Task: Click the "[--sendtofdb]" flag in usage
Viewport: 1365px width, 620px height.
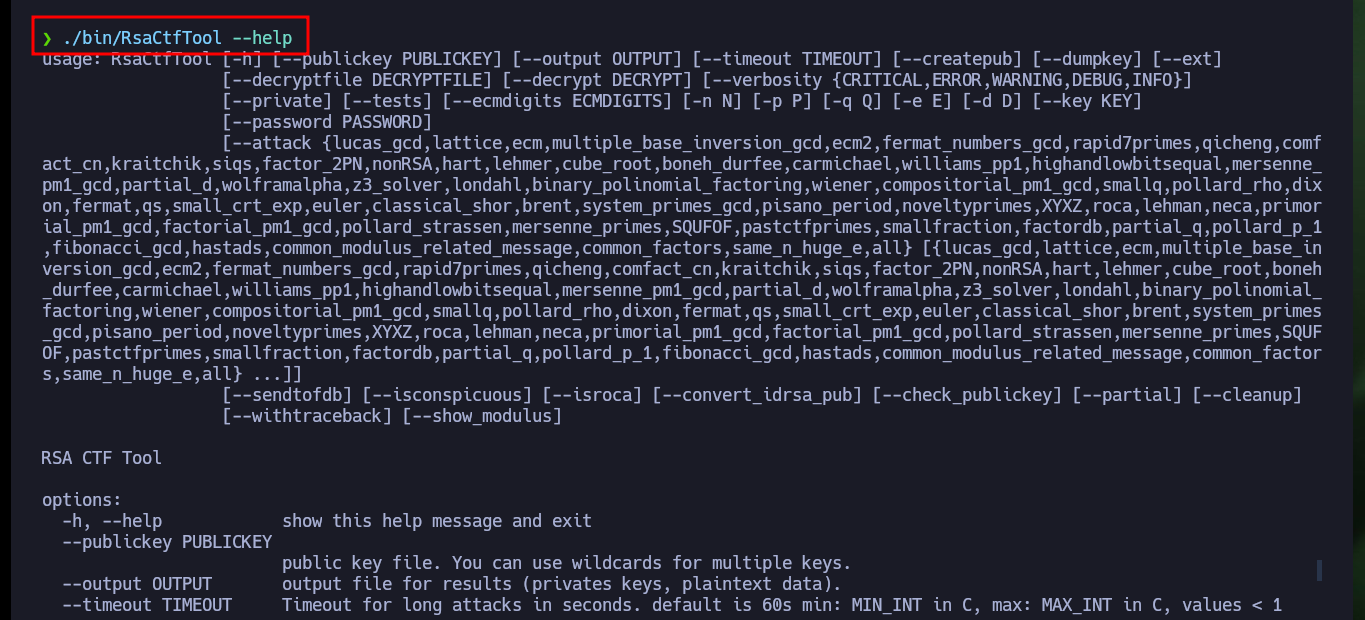Action: [x=287, y=395]
